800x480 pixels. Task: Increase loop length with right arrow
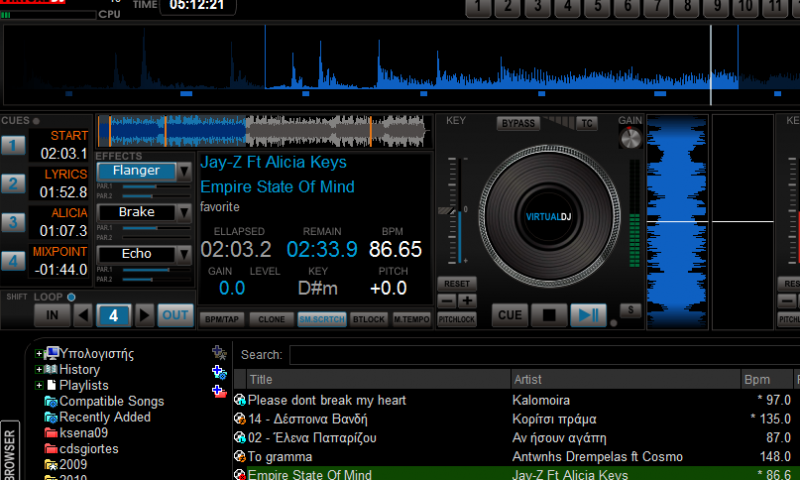tap(144, 315)
